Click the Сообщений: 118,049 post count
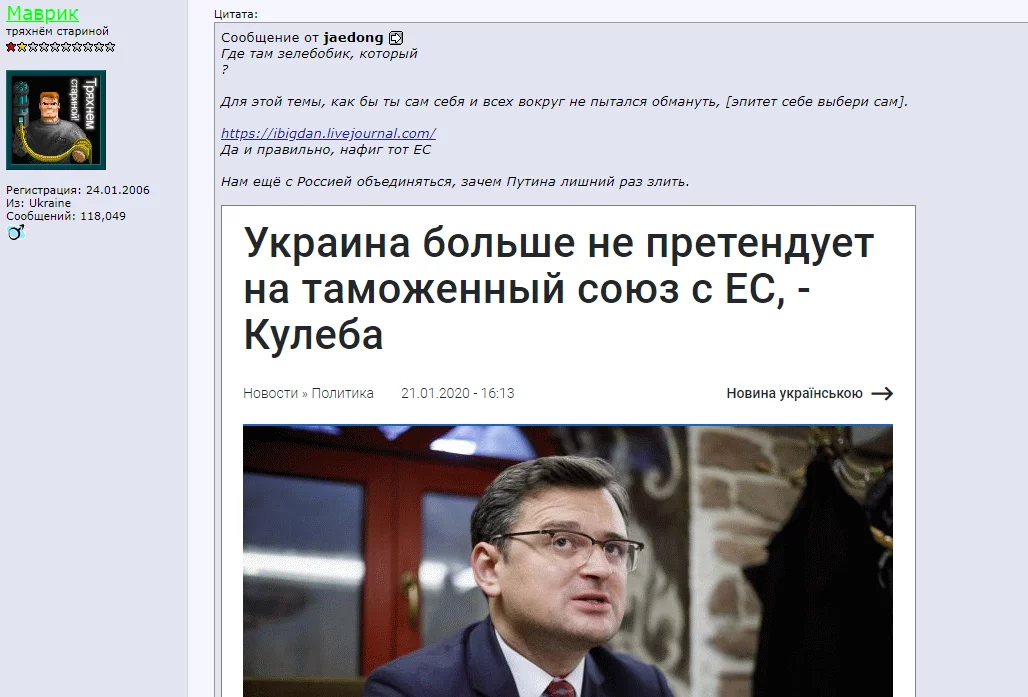Screen dimensions: 1028x697 tap(66, 216)
